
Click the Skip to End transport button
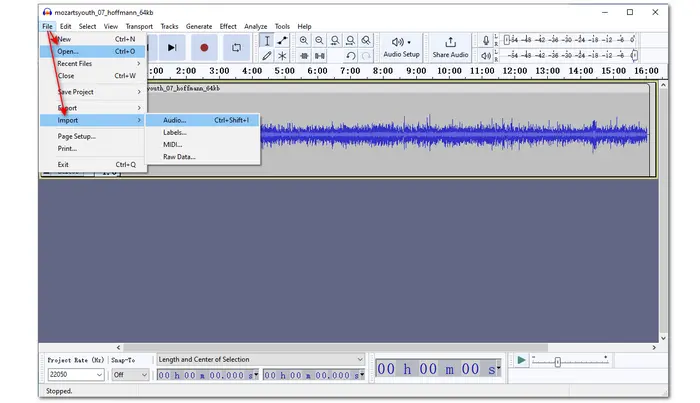172,47
